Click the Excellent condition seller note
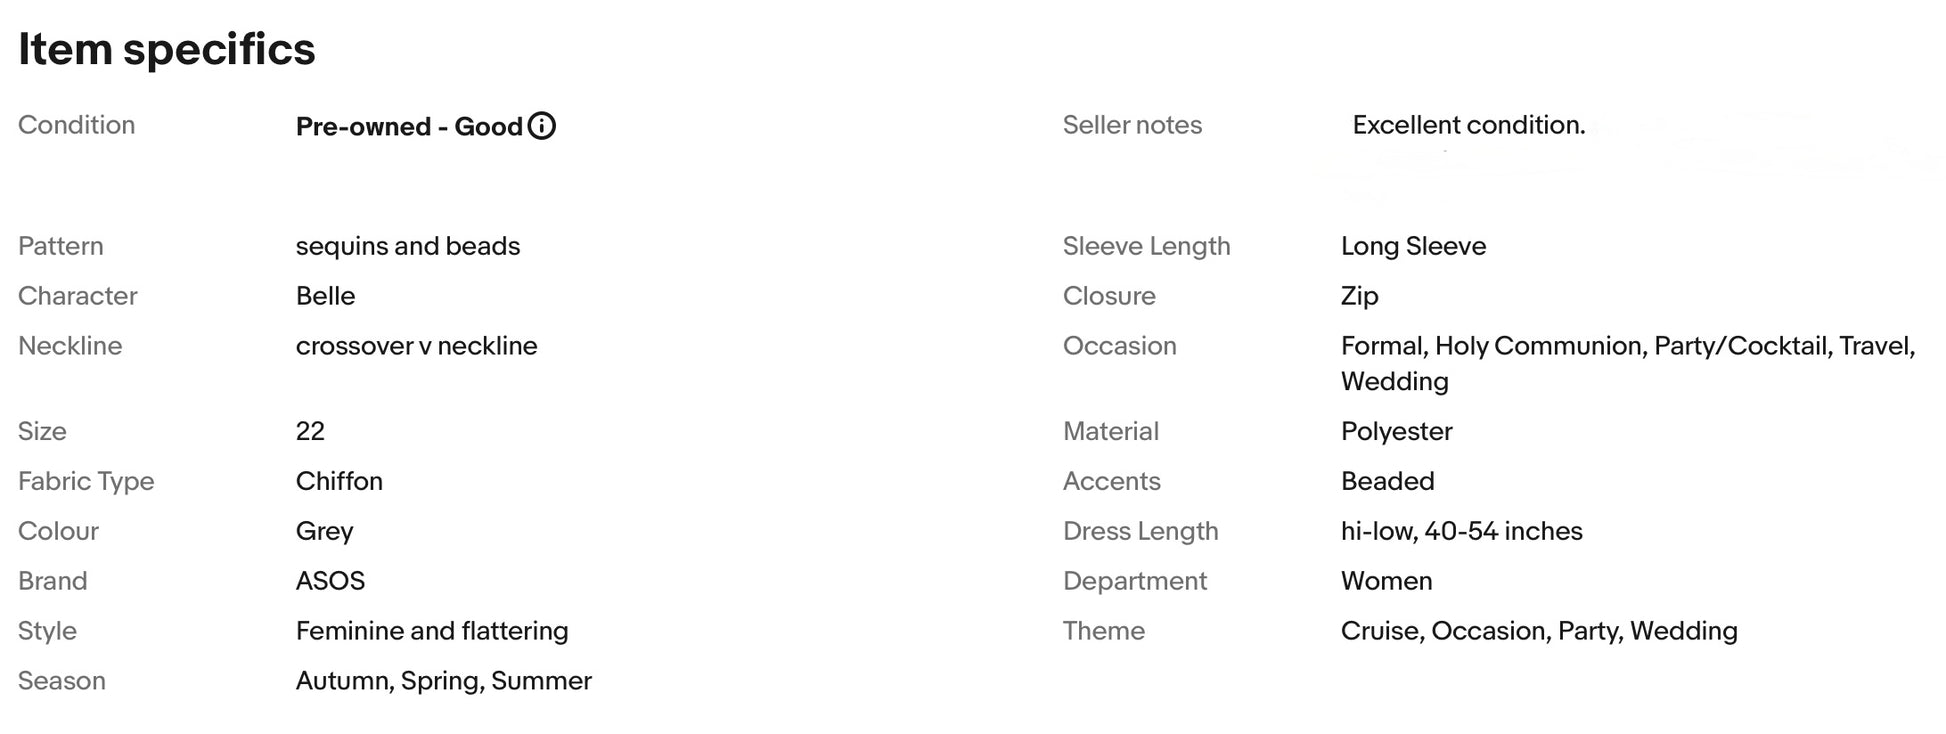 1469,125
